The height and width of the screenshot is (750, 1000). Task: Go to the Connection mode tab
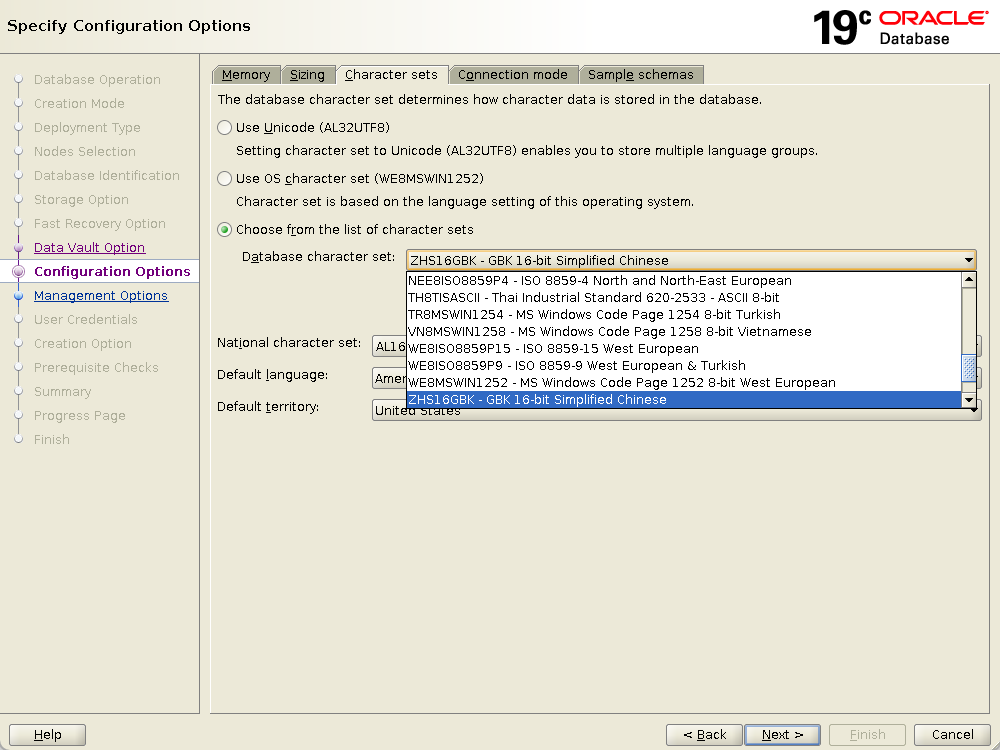513,75
